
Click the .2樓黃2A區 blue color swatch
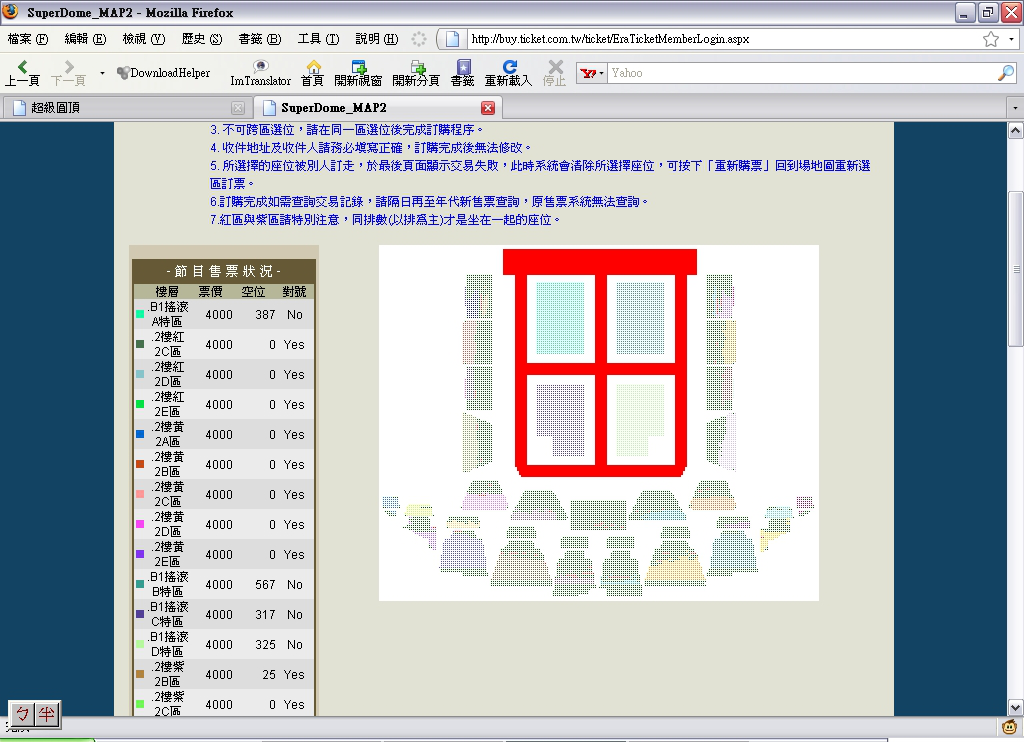click(140, 435)
